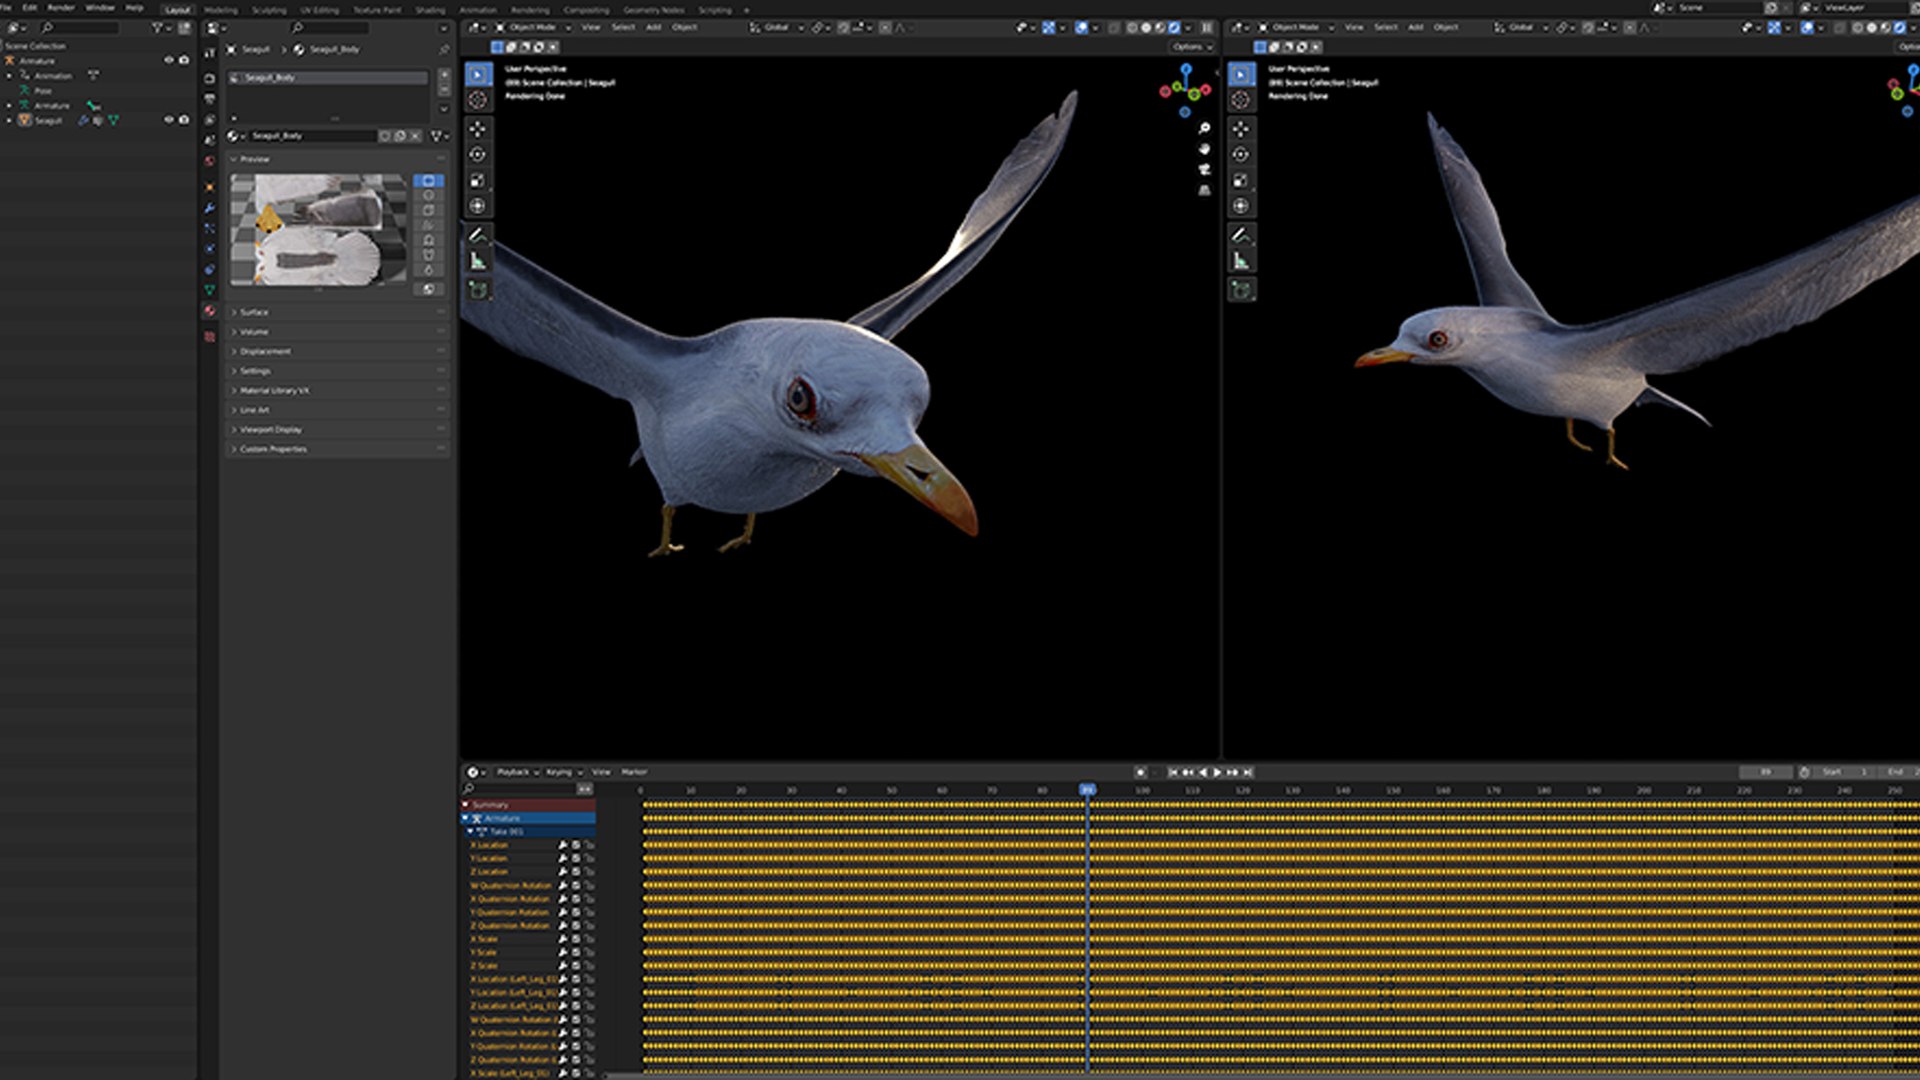This screenshot has width=1920, height=1080.
Task: Select the Move tool in right viewport
Action: pos(1241,129)
